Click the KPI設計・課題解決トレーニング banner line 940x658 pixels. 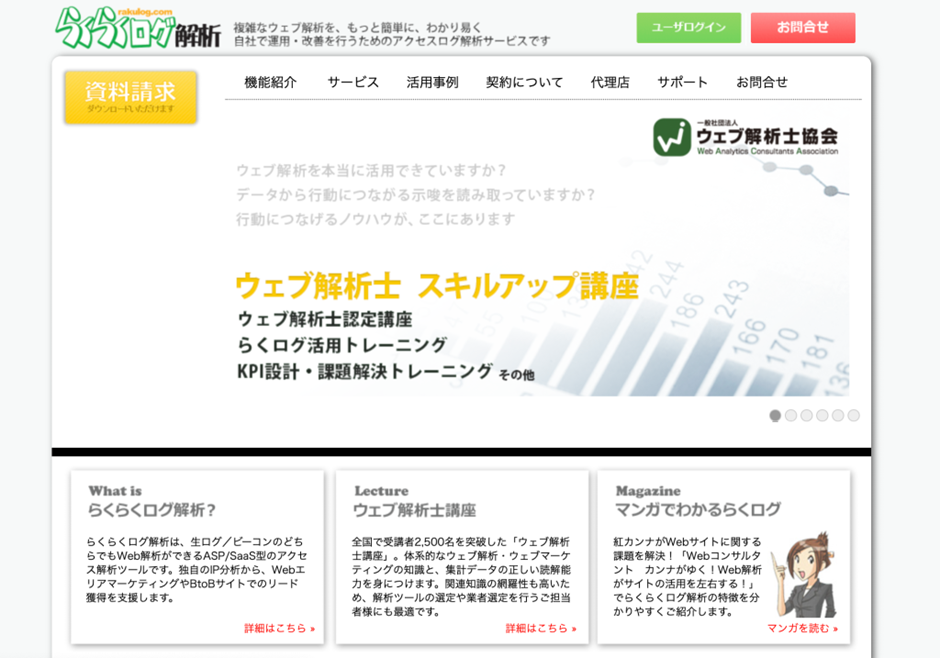coord(365,372)
